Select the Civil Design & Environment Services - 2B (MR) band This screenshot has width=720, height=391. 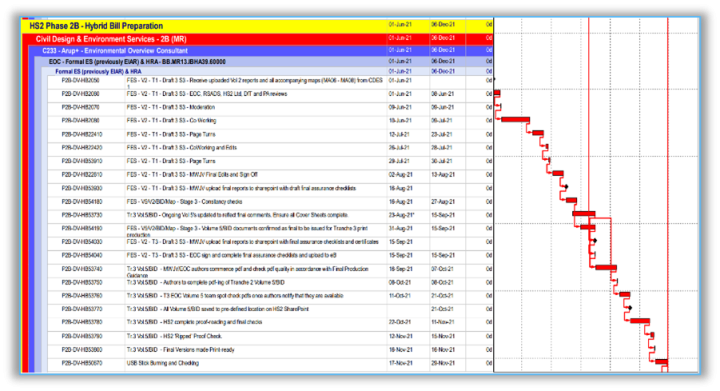point(261,39)
